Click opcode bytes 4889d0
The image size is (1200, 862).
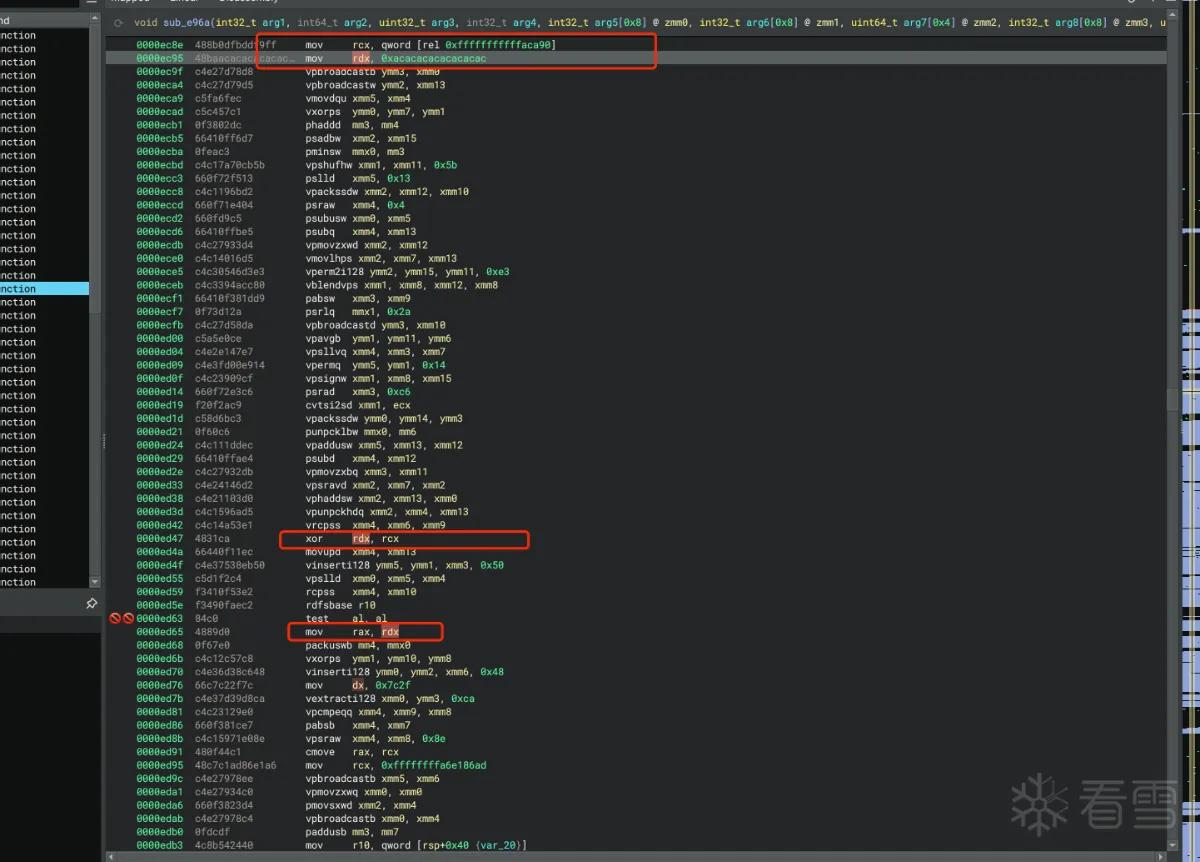[212, 632]
